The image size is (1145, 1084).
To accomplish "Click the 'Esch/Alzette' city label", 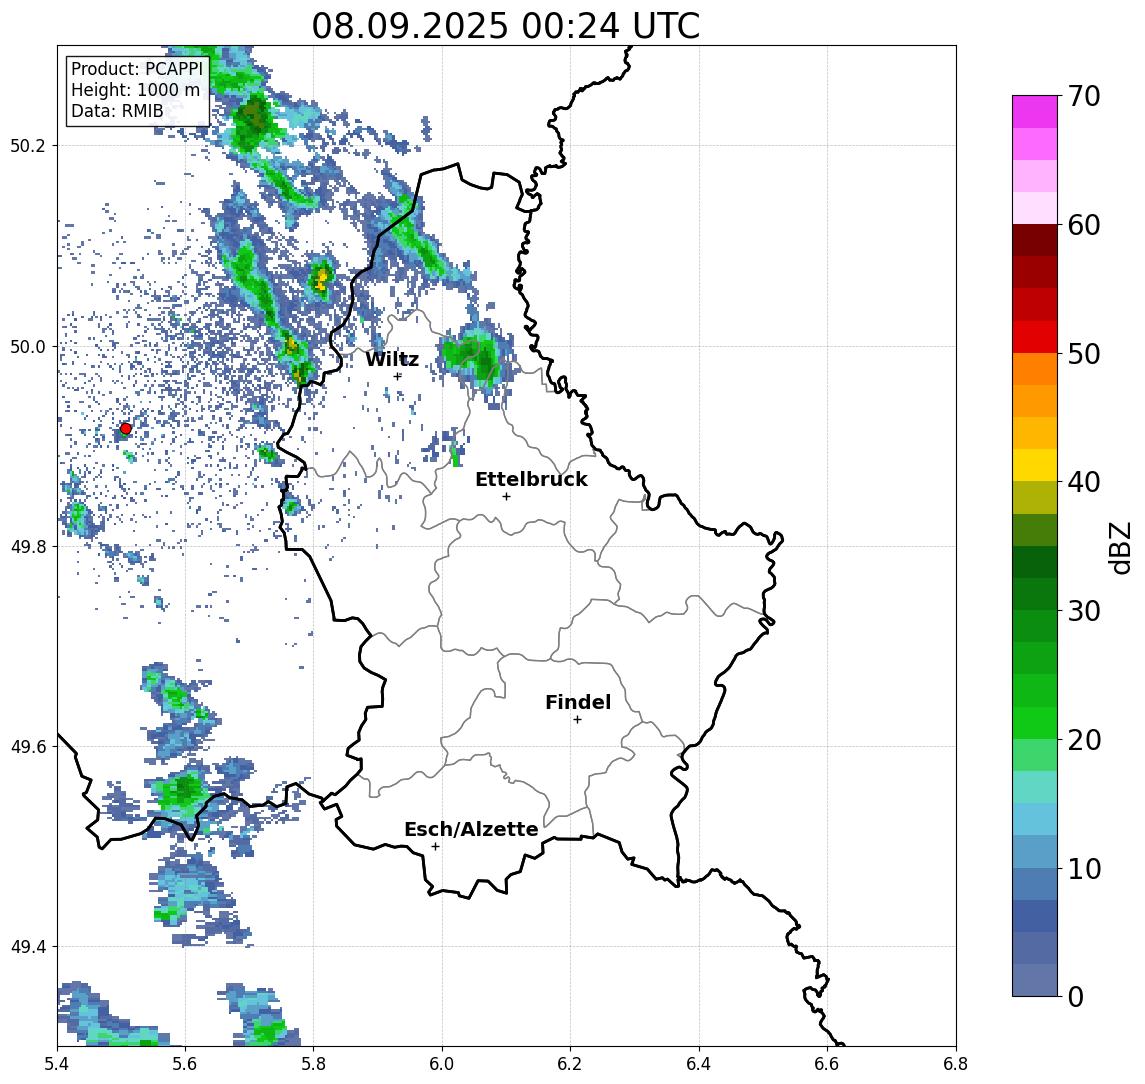I will [471, 829].
